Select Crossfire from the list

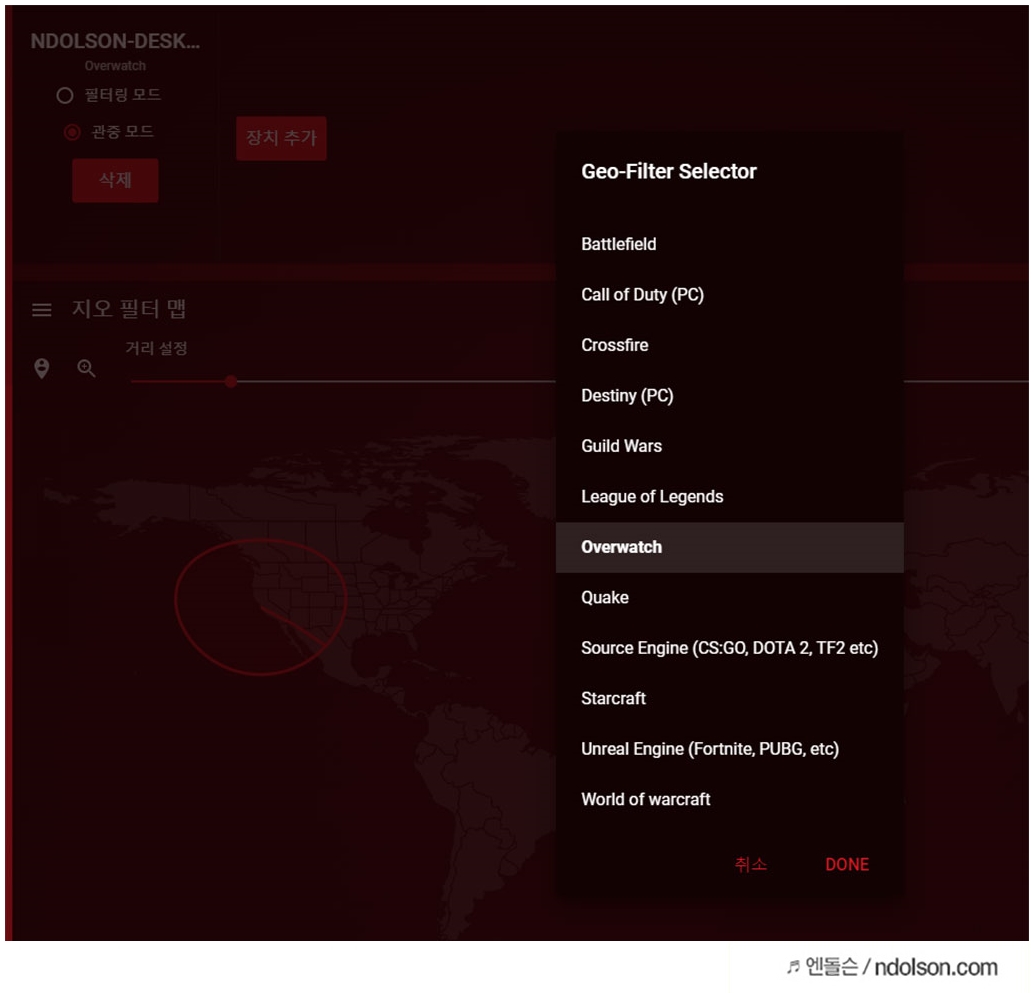pos(729,345)
